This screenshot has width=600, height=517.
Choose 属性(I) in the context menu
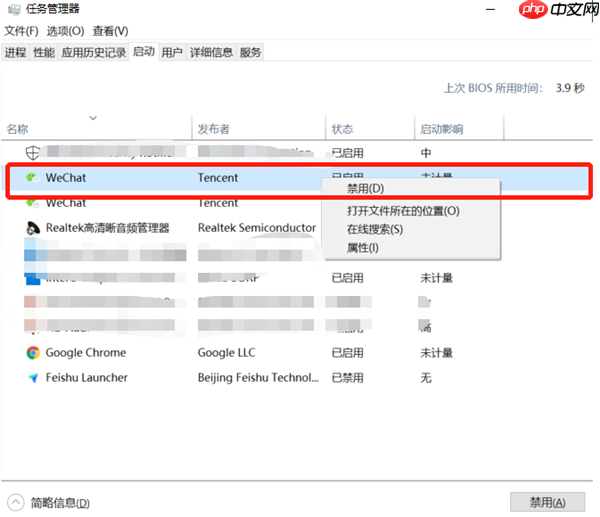pos(411,248)
